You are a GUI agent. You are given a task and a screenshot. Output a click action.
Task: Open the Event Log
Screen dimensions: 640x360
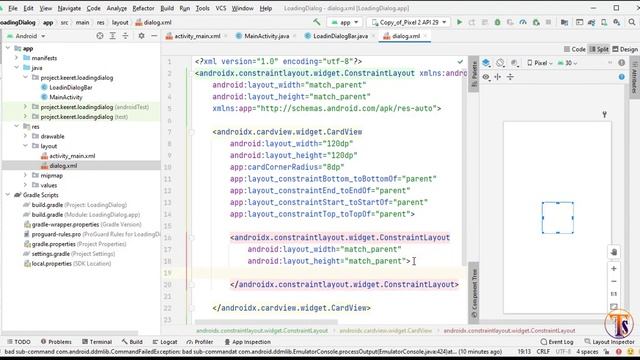(557, 342)
